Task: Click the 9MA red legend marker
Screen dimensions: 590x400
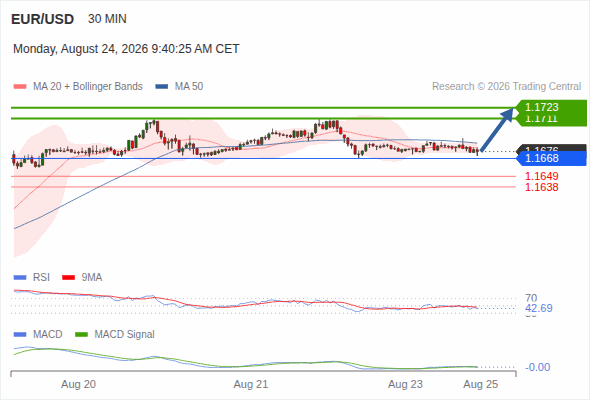Action: 68,278
